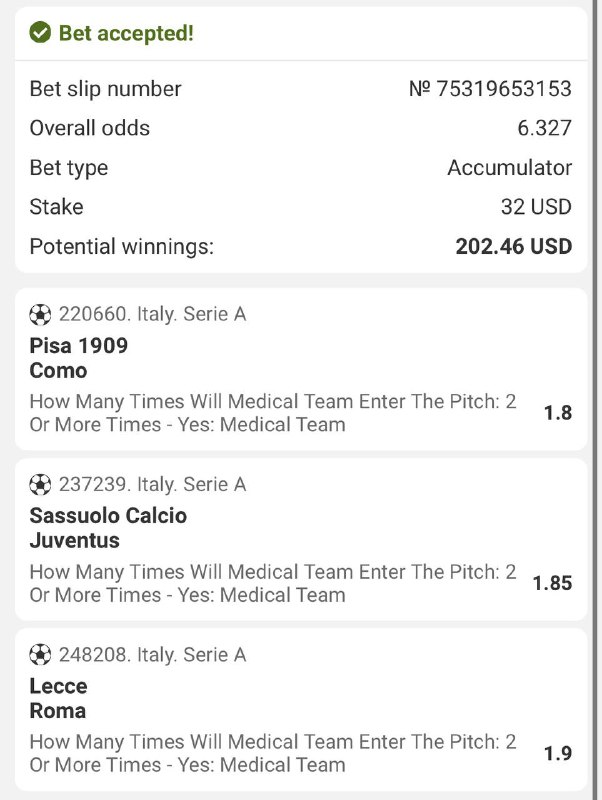Open the Sassuolo Calcio vs Juventus match

pyautogui.click(x=108, y=528)
